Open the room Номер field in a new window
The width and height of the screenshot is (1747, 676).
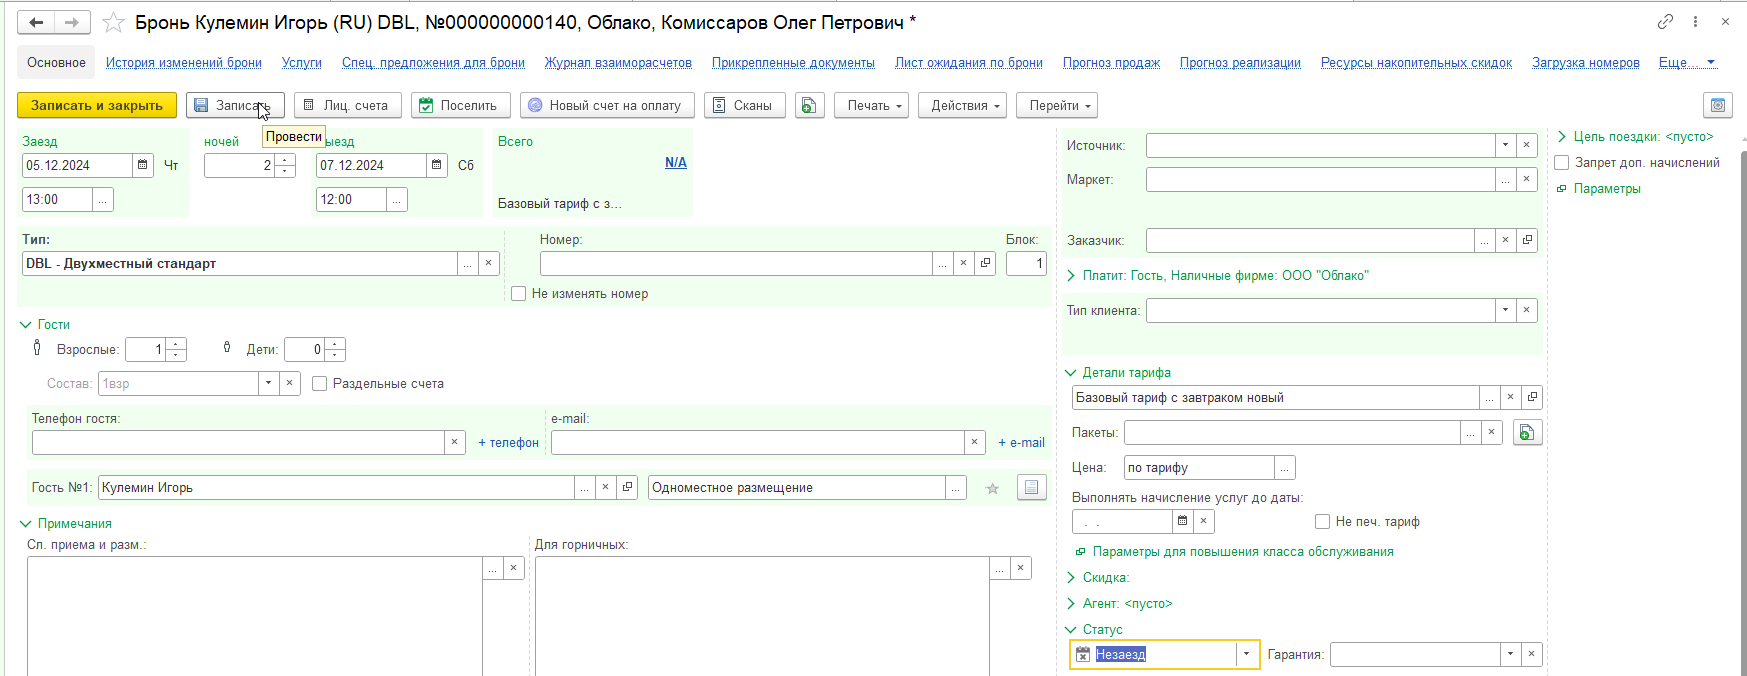[x=985, y=263]
